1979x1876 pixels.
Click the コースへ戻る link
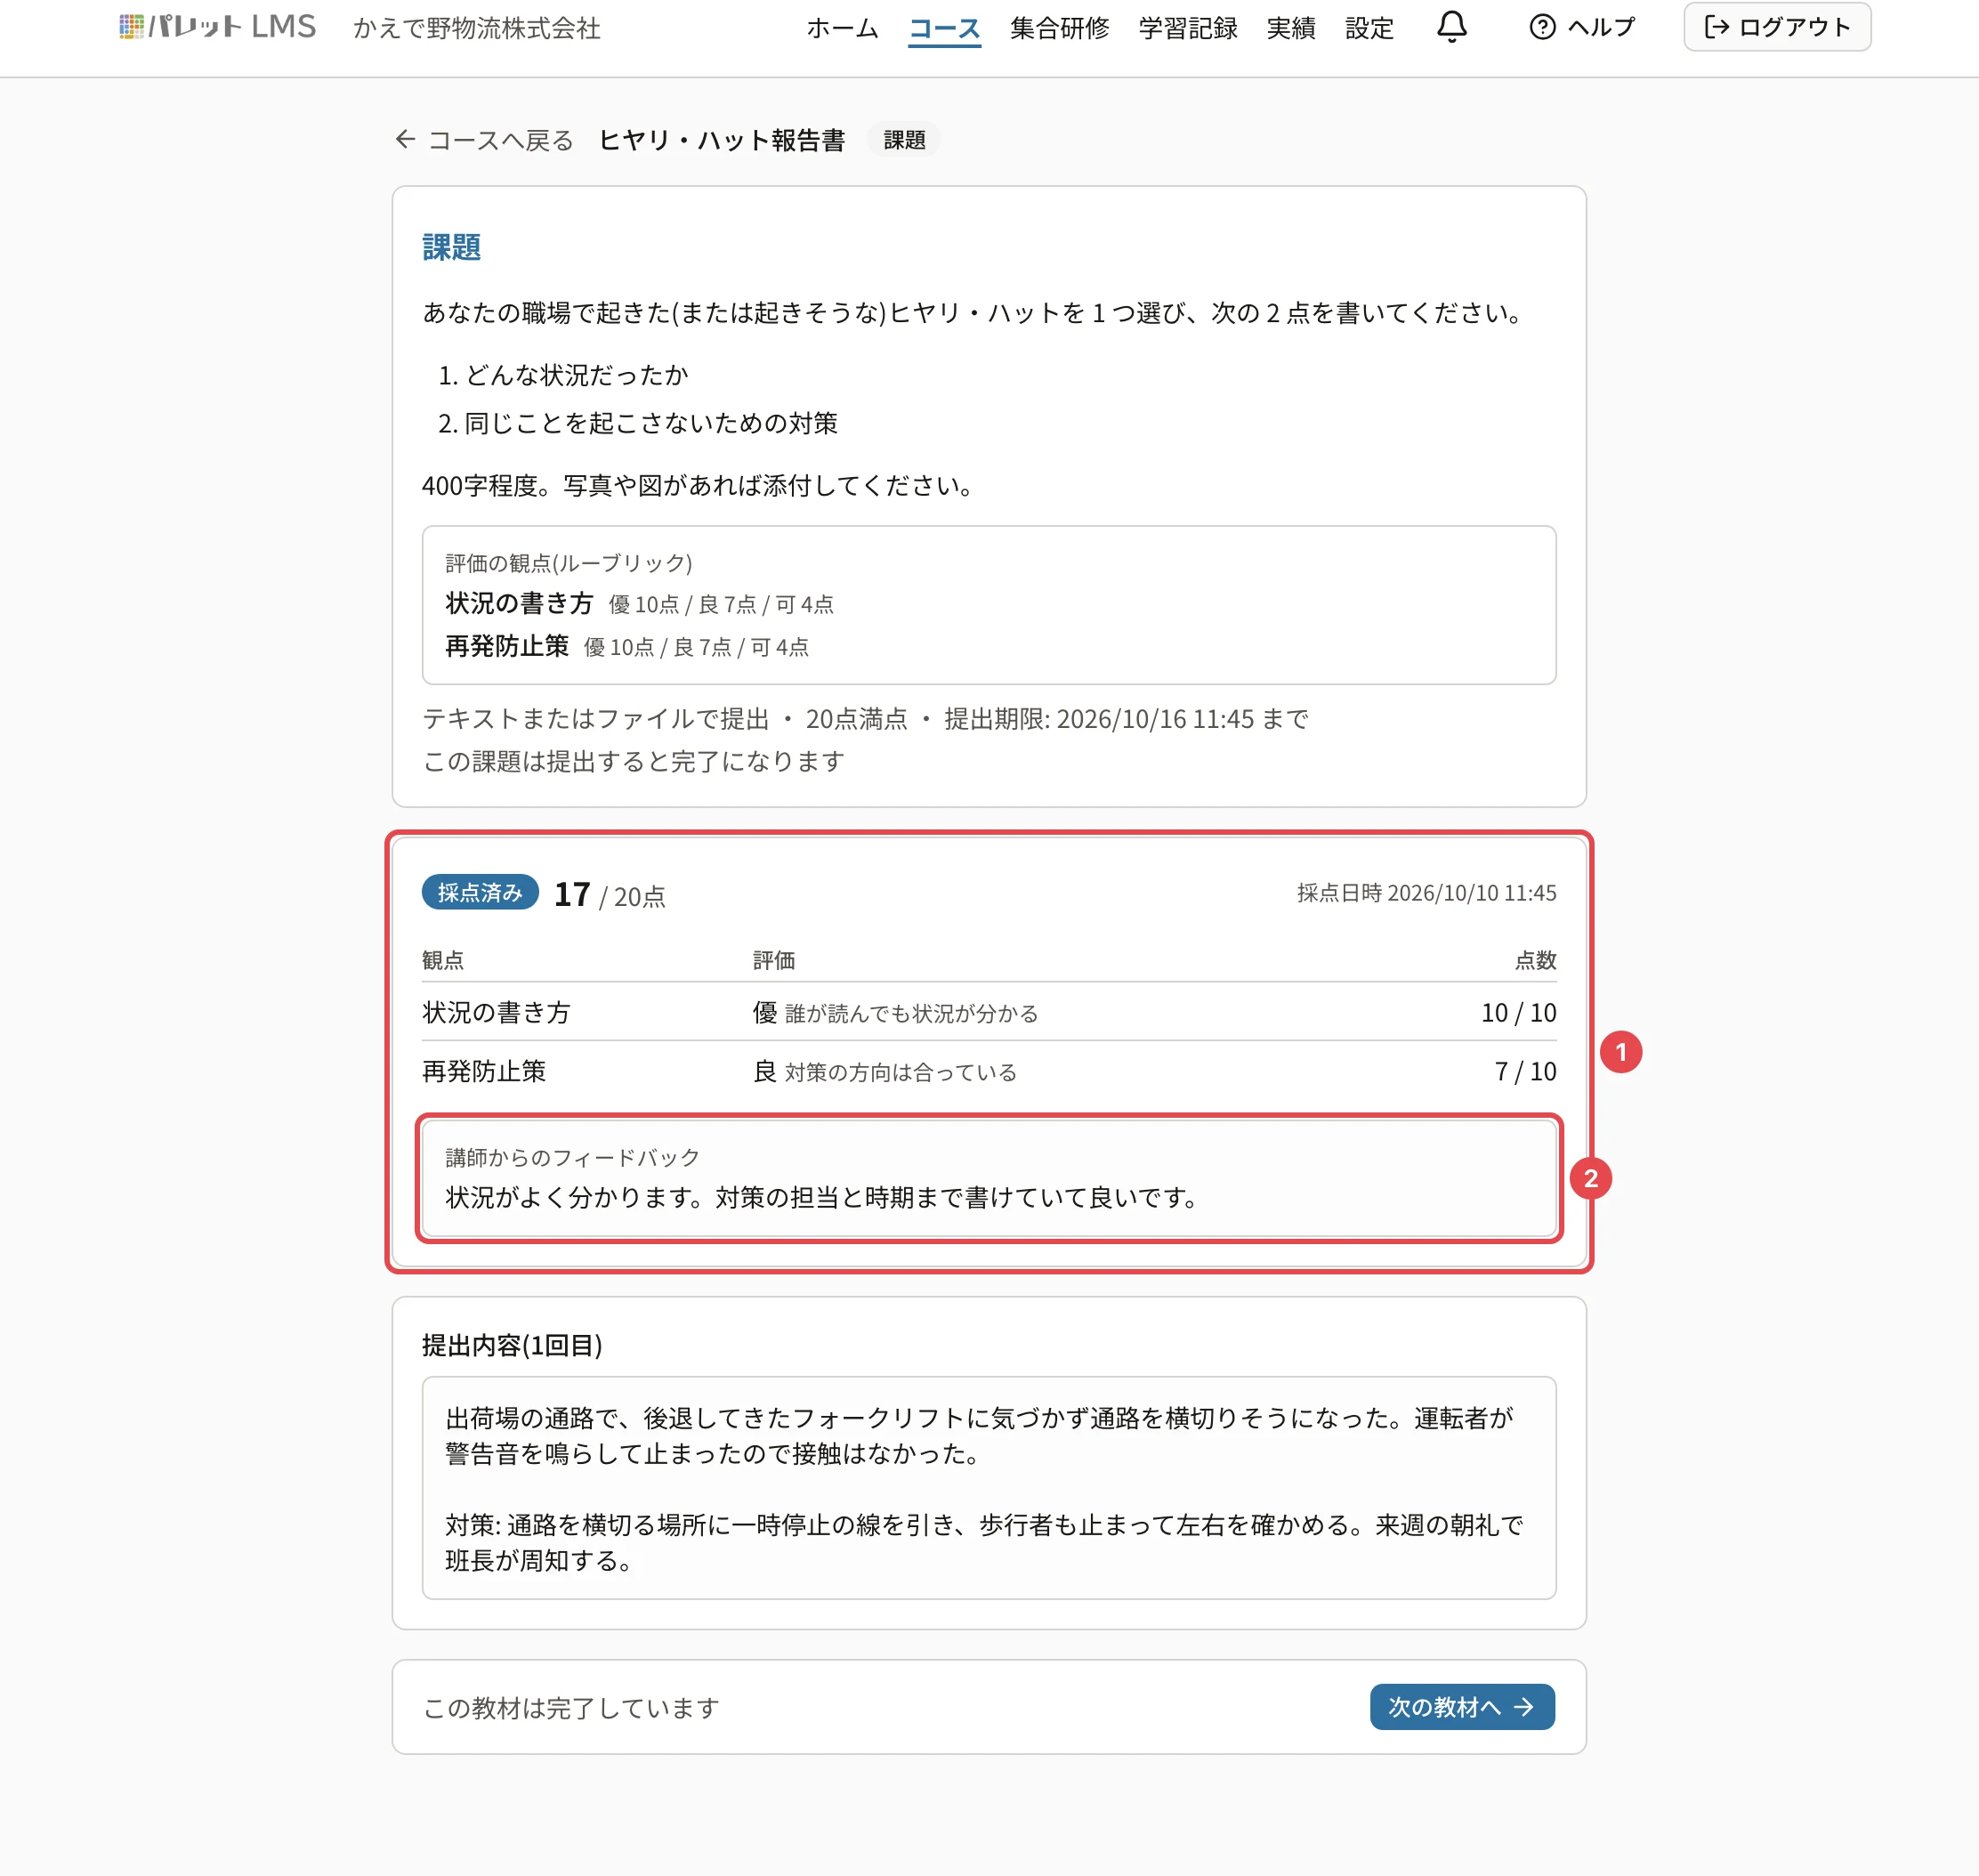click(x=484, y=140)
